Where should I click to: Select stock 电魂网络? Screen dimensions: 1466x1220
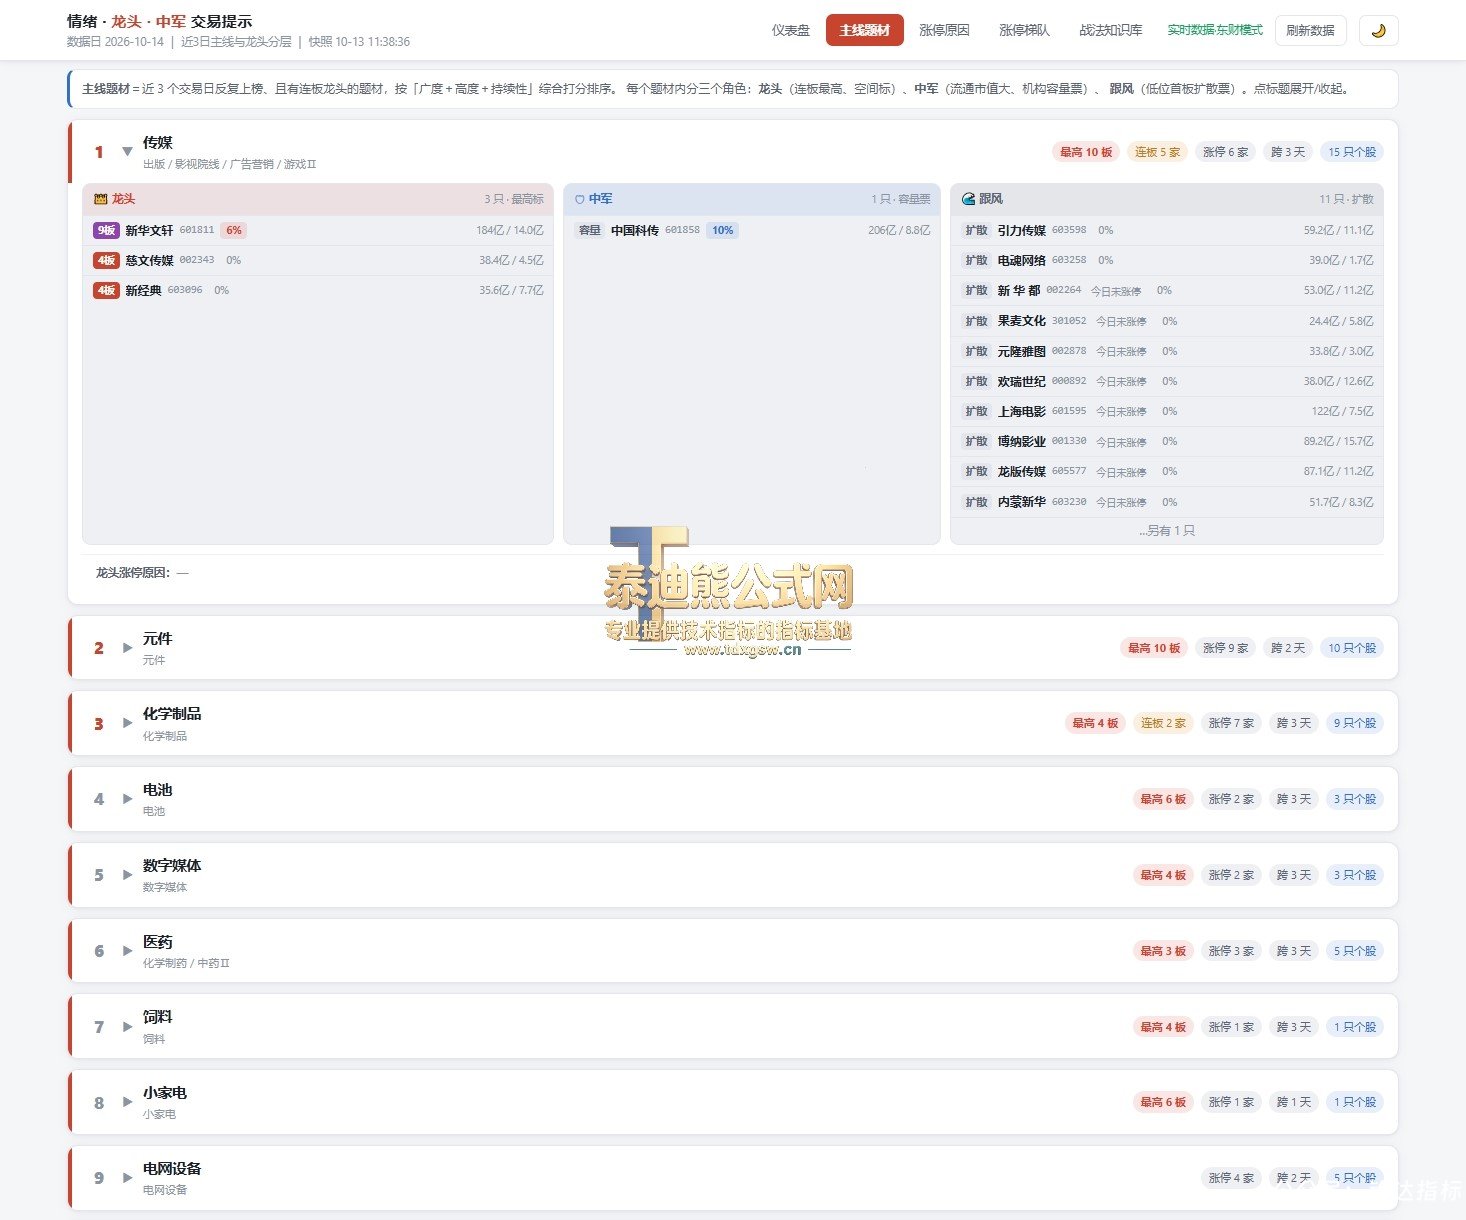(x=1021, y=260)
